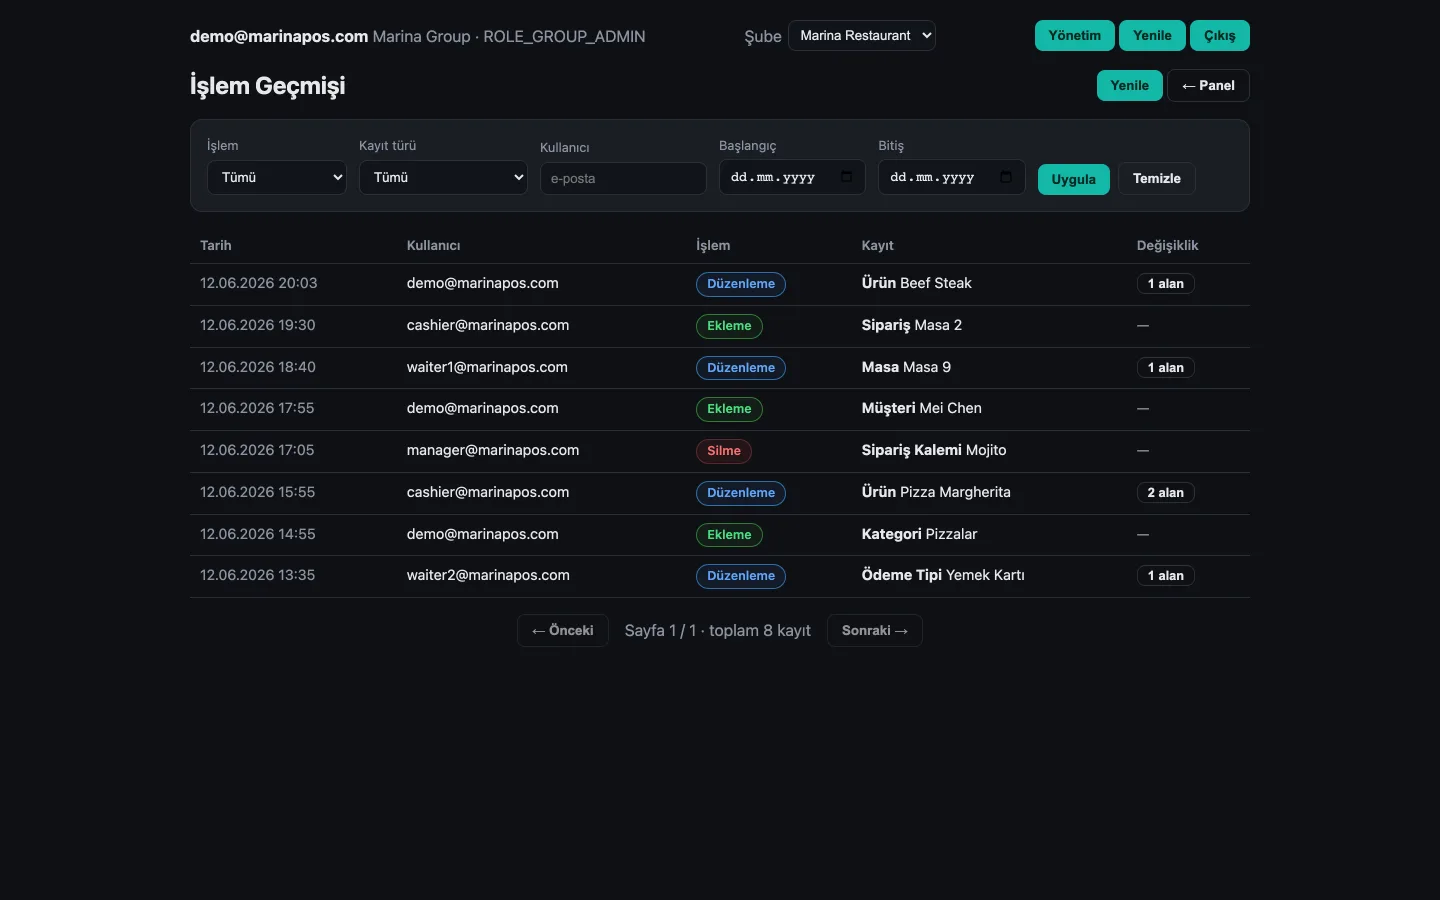Click Yenile button beside the Panel button
The width and height of the screenshot is (1440, 900).
point(1130,86)
